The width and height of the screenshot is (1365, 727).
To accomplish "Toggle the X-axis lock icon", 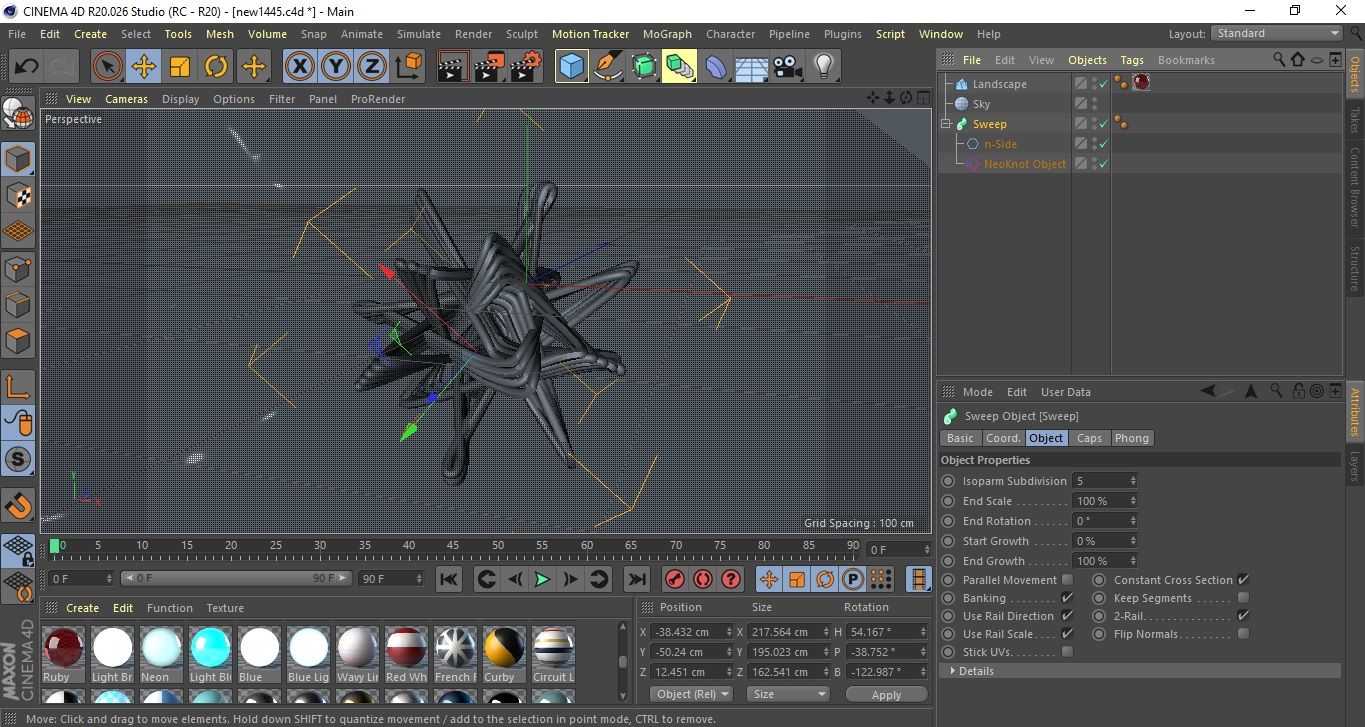I will coord(299,67).
